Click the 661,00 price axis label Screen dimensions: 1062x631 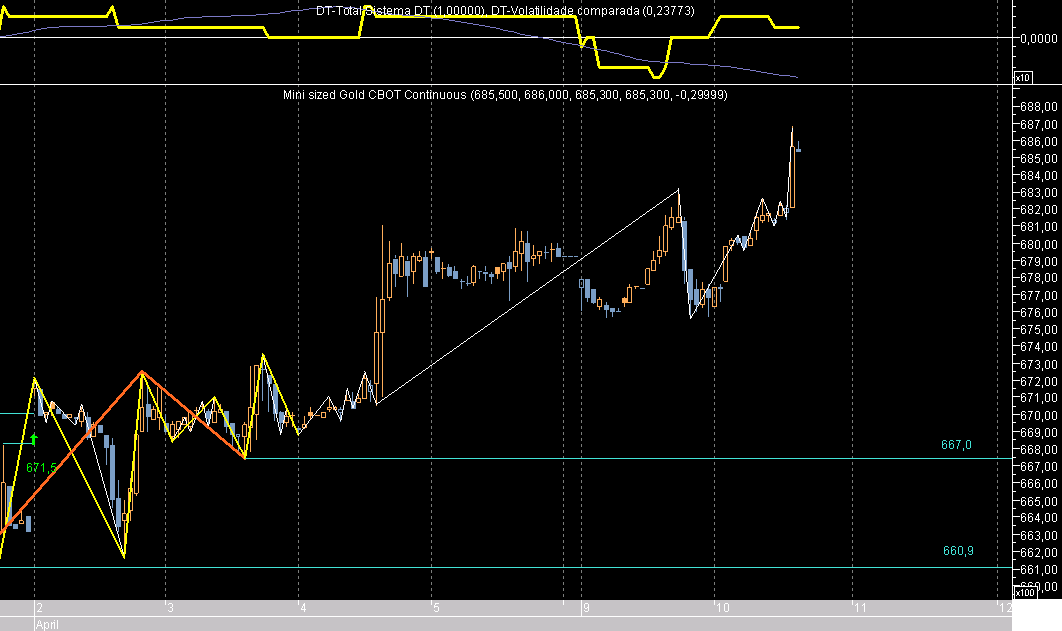coord(1039,570)
